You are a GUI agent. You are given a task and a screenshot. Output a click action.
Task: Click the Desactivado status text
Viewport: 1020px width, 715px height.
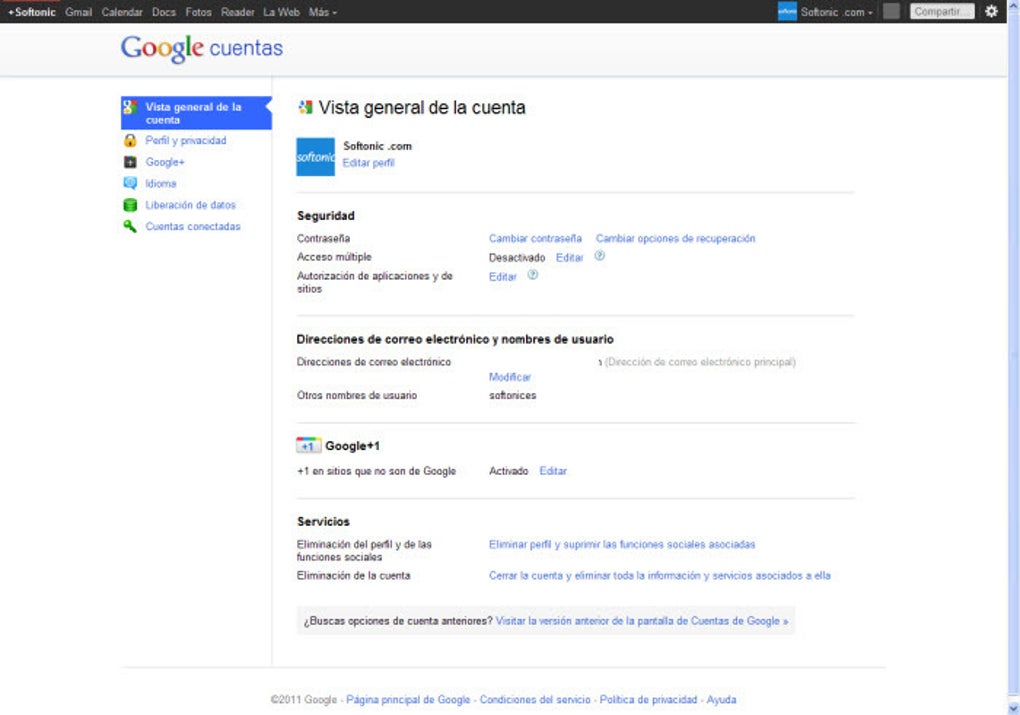point(517,258)
